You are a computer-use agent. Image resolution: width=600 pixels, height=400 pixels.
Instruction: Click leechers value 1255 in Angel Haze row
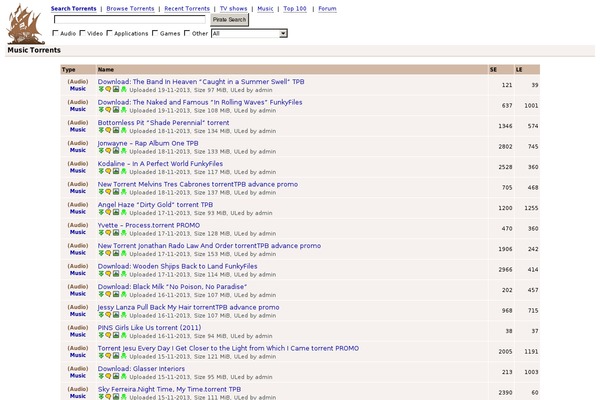531,208
